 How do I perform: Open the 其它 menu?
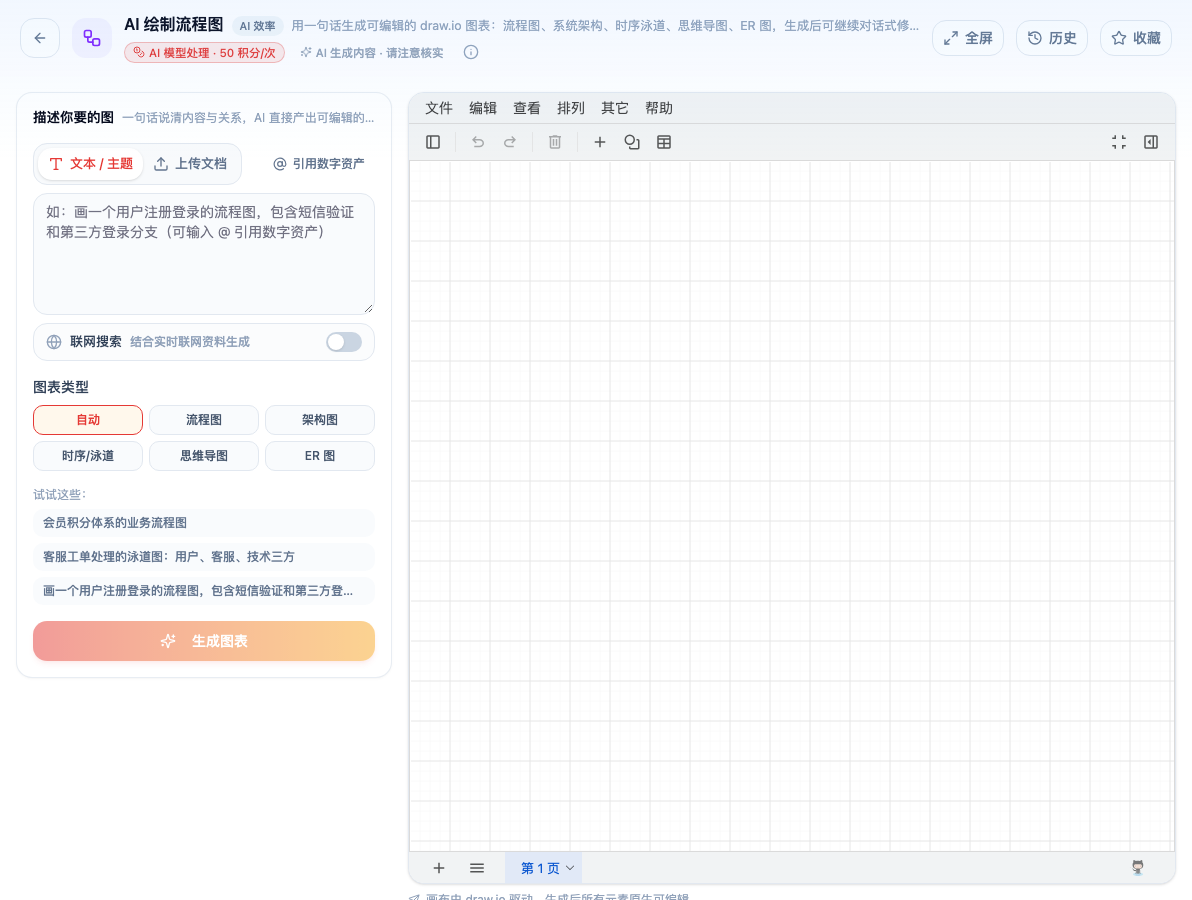point(615,108)
